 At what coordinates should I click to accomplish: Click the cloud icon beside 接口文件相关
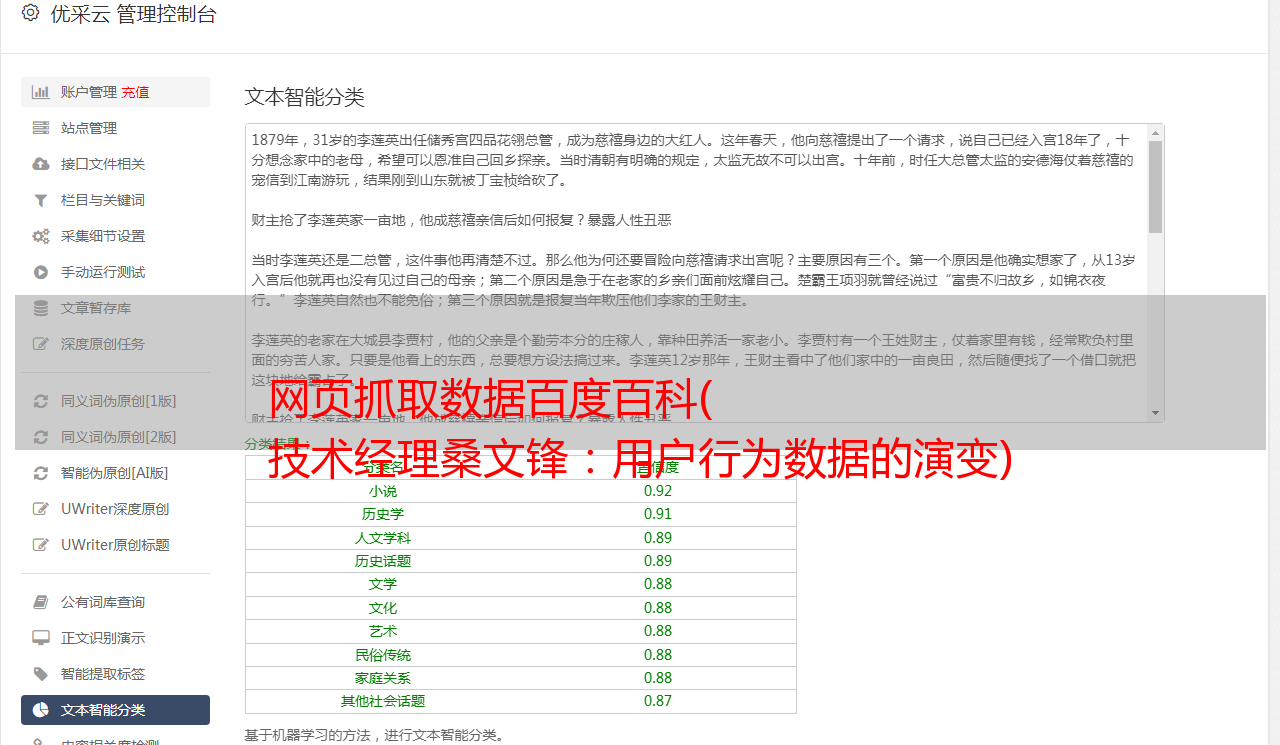pos(41,164)
